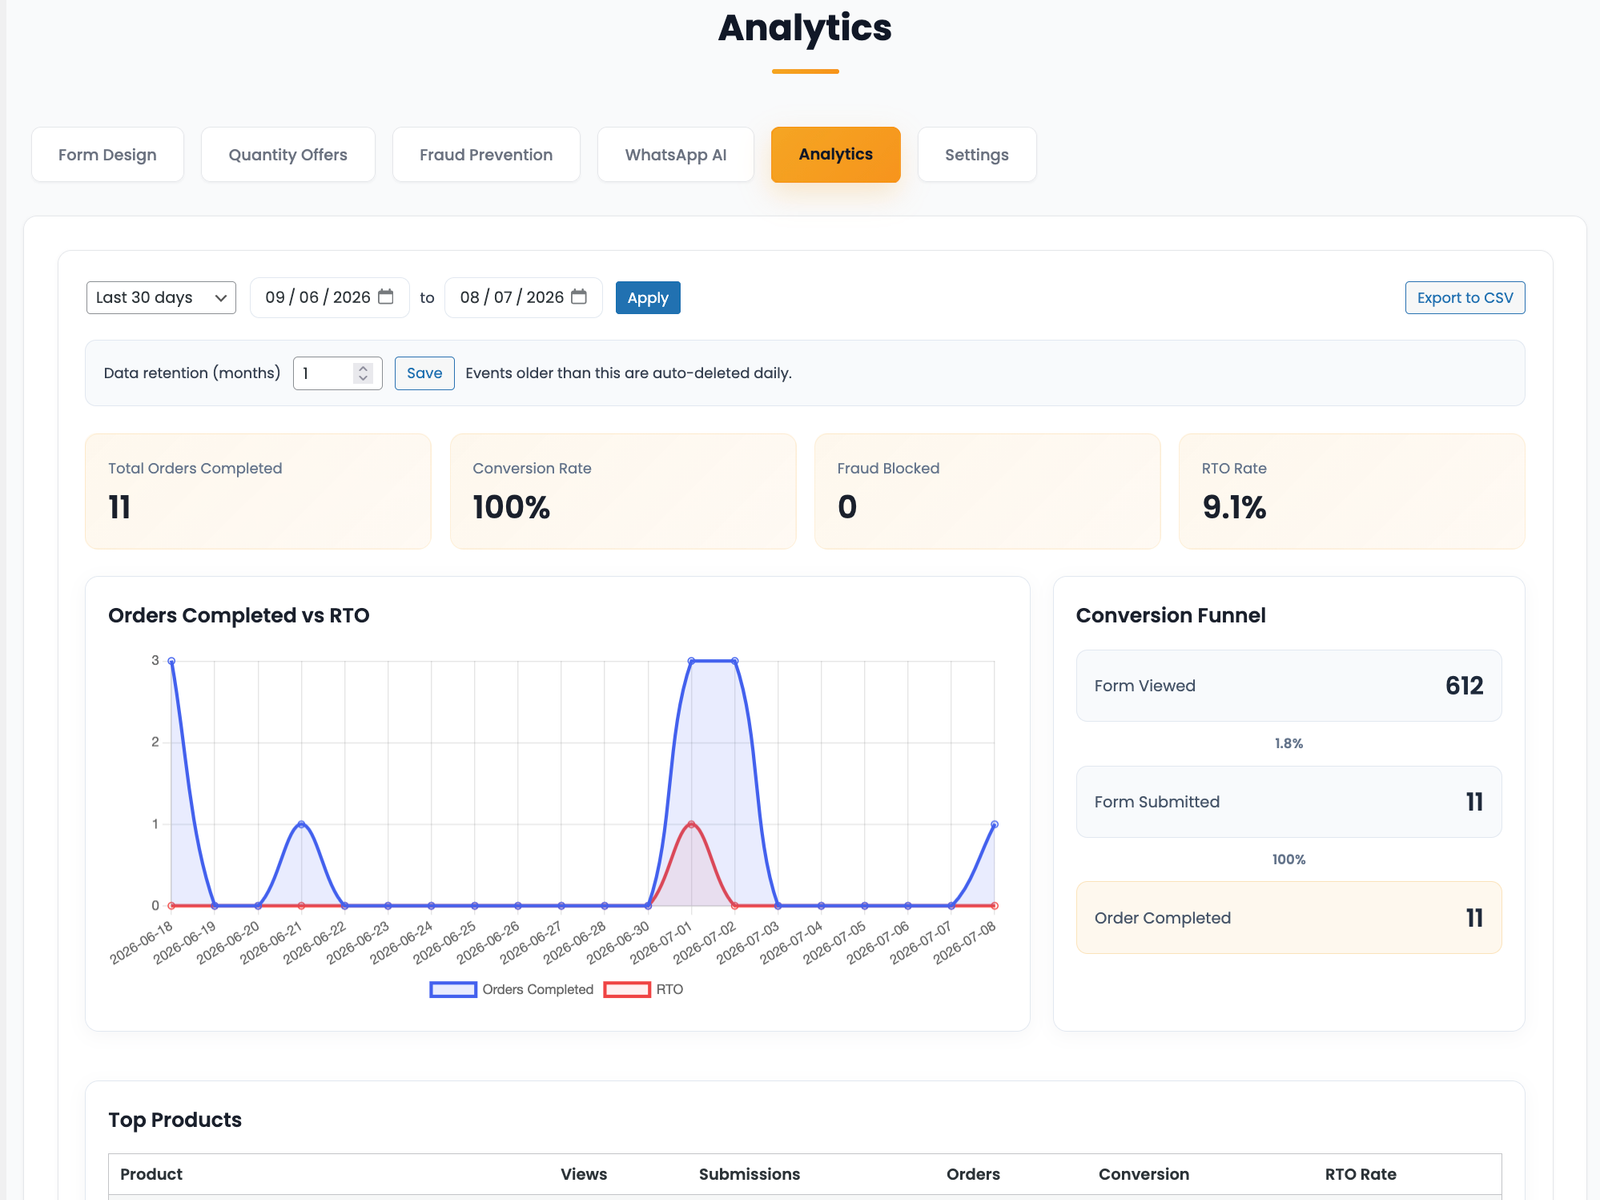Click the Conversion column header
The image size is (1600, 1200).
1144,1174
